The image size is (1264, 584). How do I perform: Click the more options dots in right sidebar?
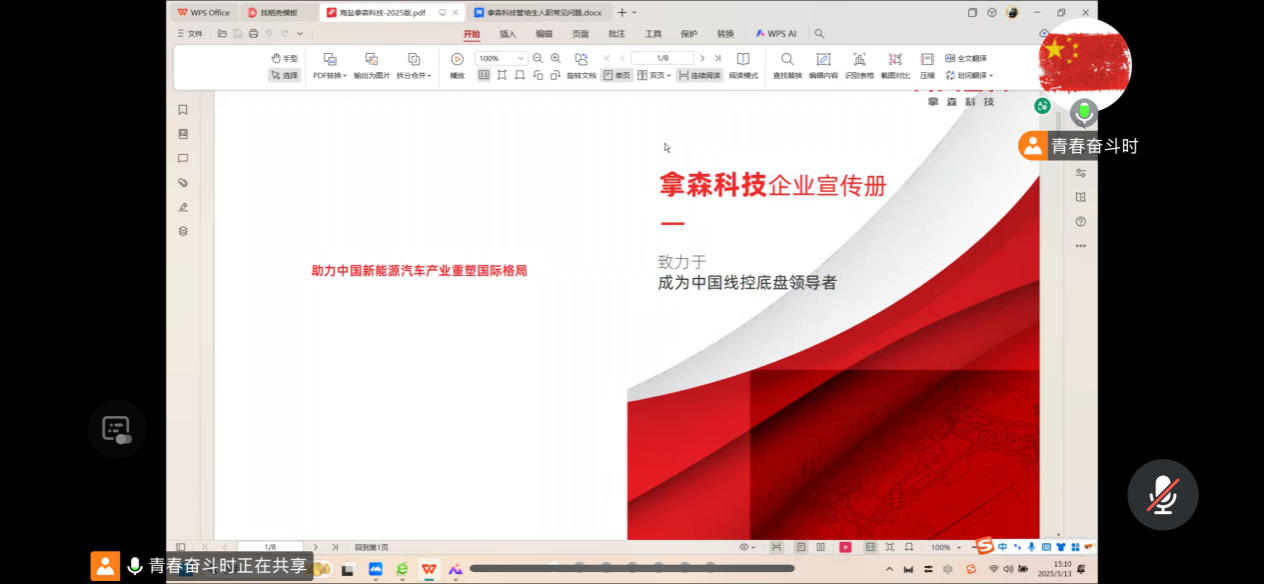[x=1080, y=246]
